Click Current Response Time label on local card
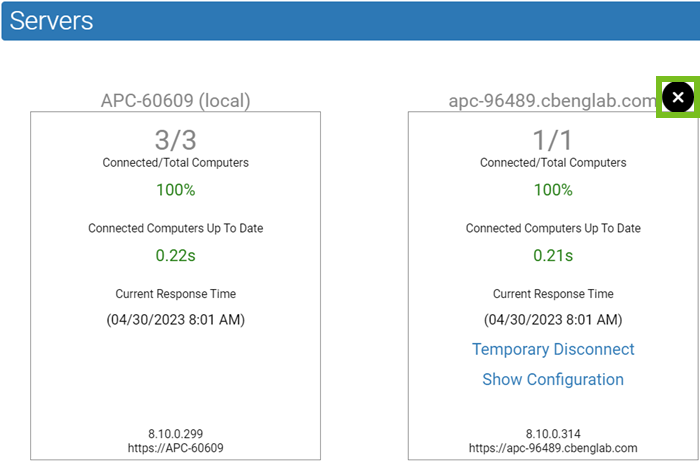Image resolution: width=700 pixels, height=461 pixels. [176, 294]
